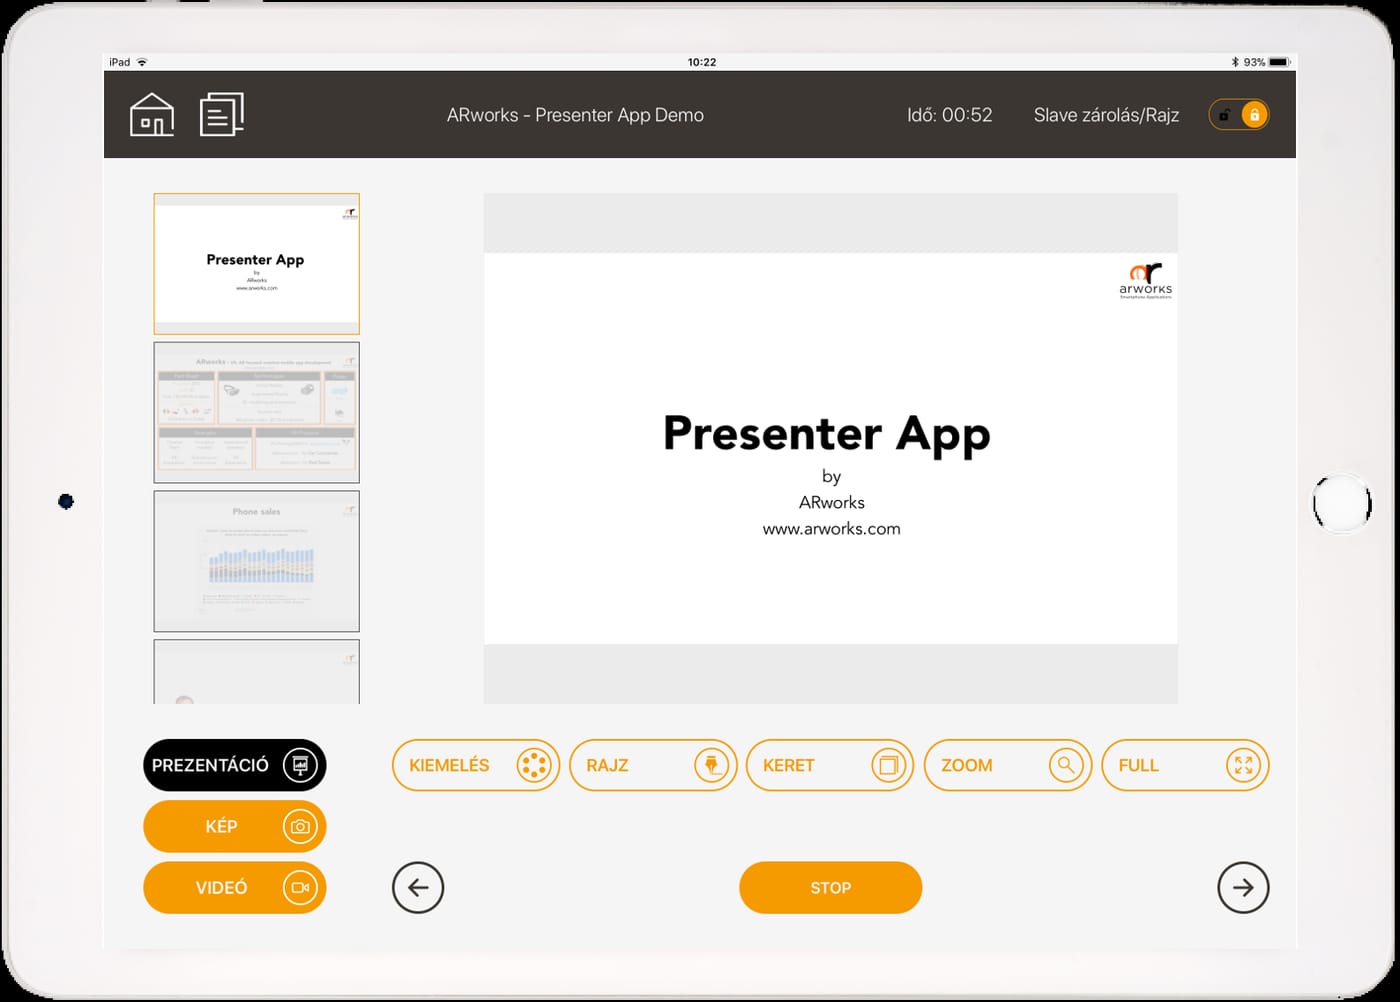1400x1002 pixels.
Task: Switch to FULL screen view
Action: (x=1185, y=765)
